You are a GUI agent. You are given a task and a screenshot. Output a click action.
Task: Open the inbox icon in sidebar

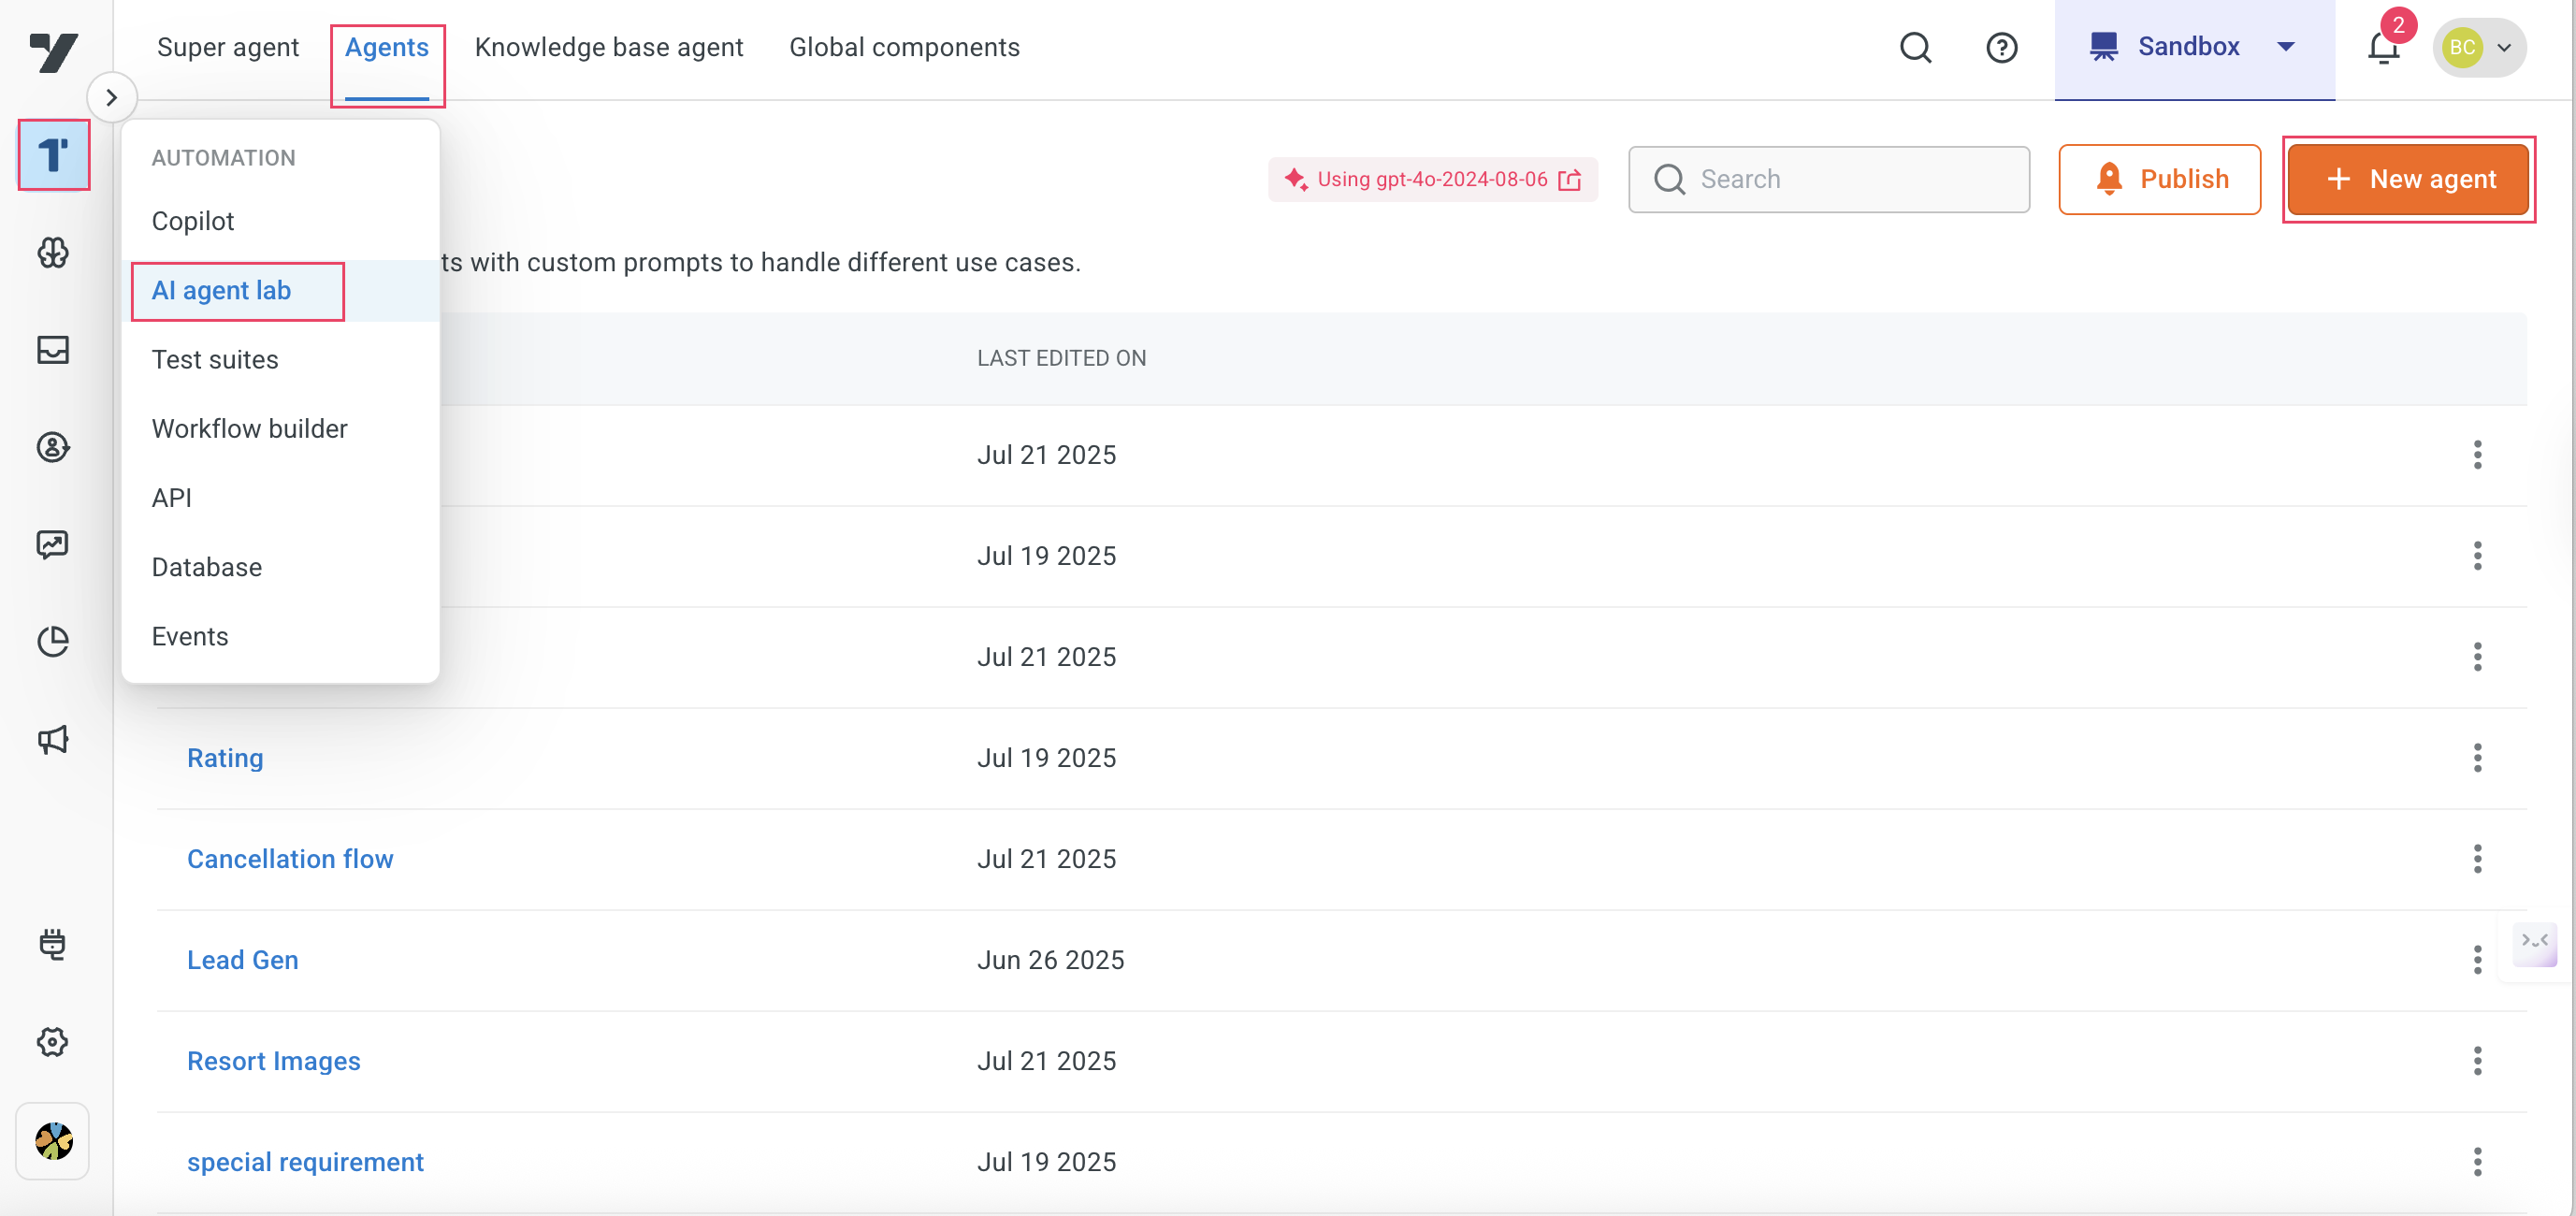(53, 349)
